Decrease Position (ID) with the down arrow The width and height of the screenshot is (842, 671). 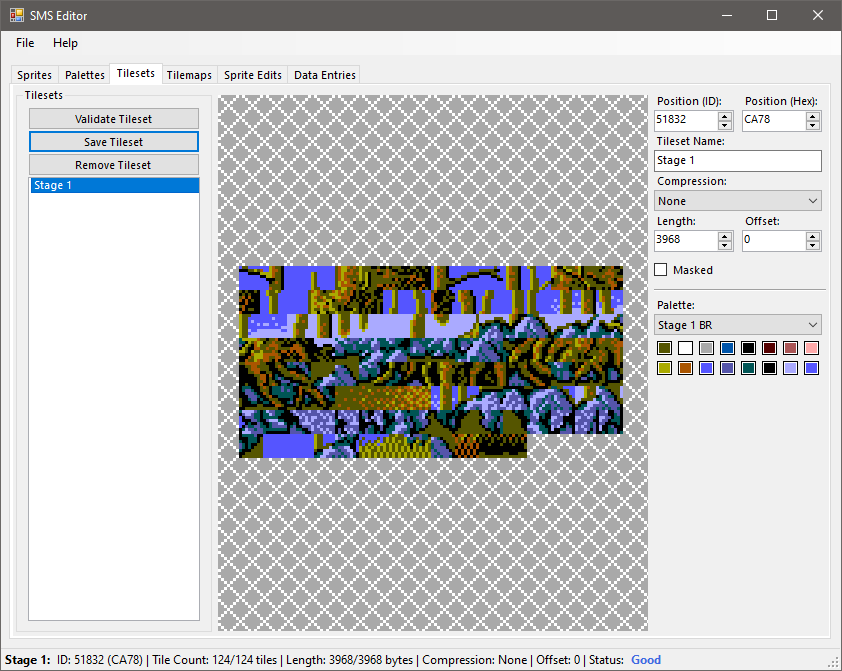point(725,126)
